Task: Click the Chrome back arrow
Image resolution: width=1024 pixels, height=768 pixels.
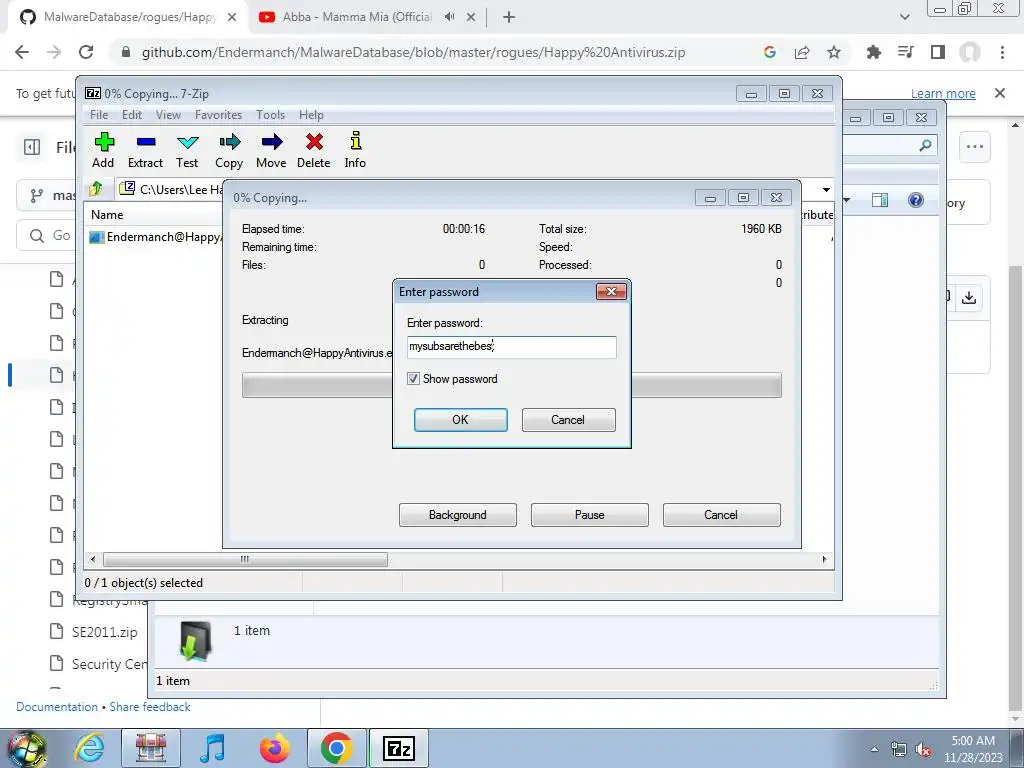Action: (x=22, y=52)
